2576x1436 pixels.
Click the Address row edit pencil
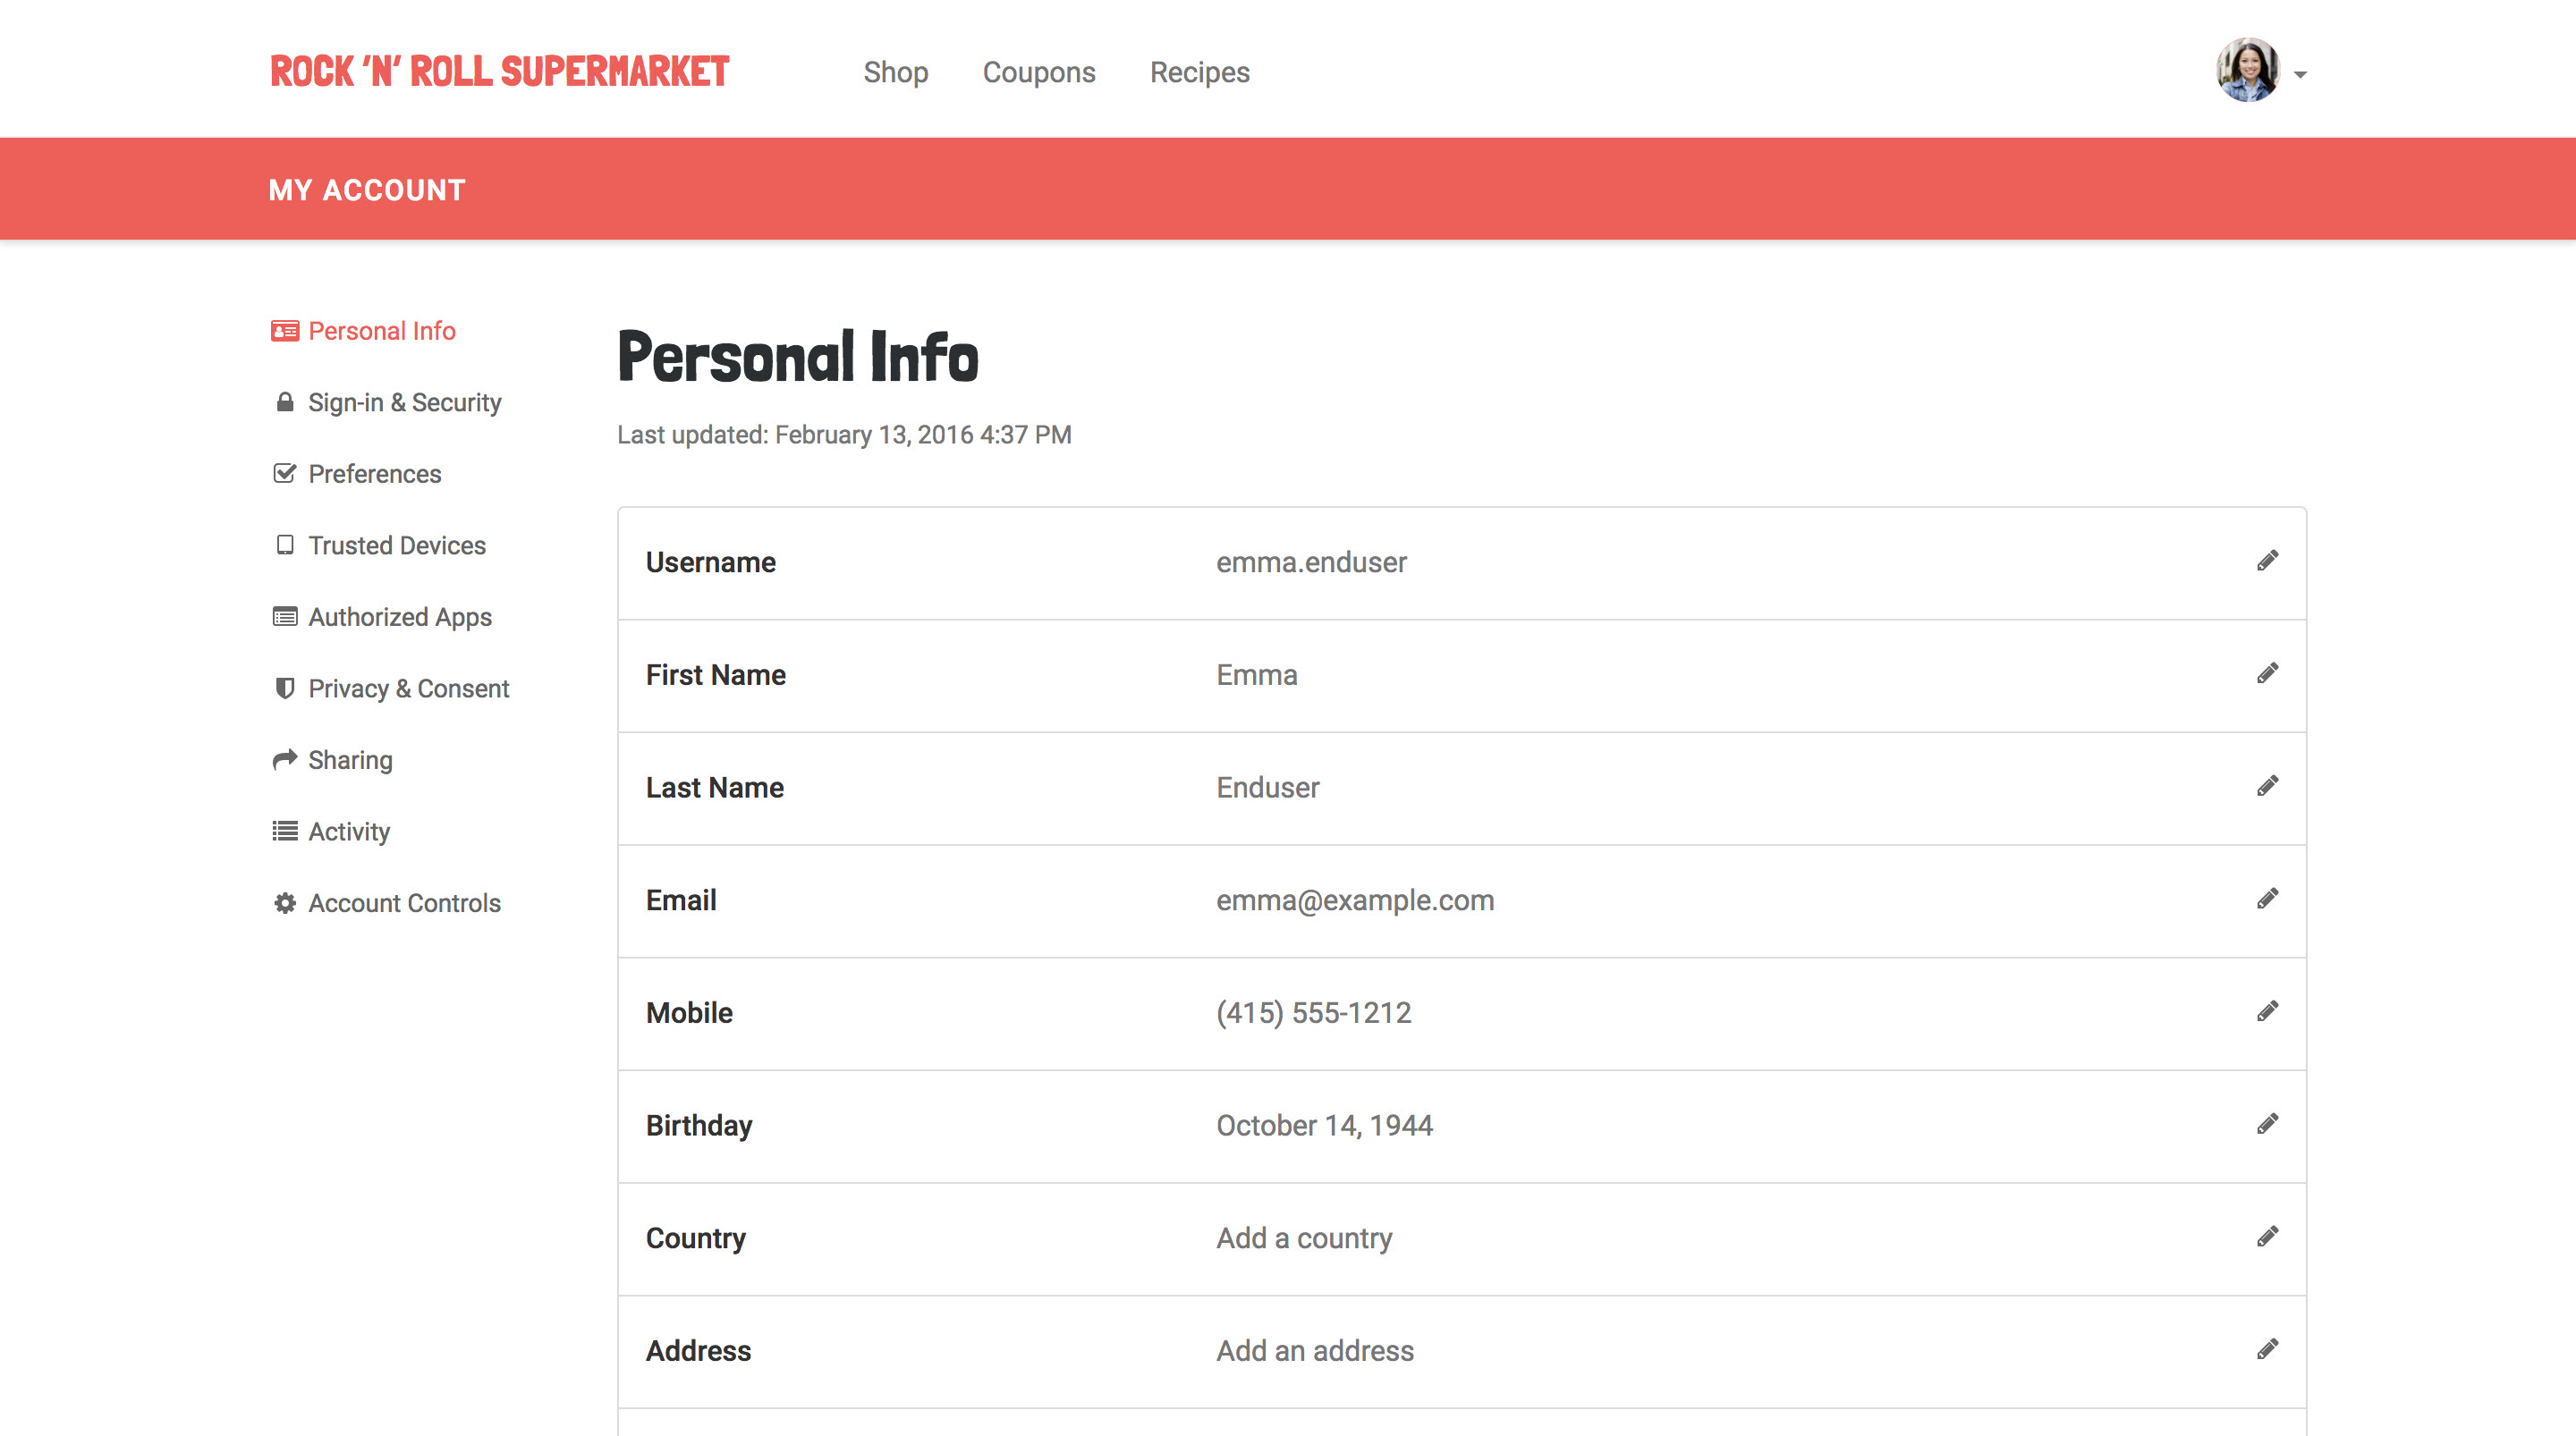click(x=2267, y=1350)
